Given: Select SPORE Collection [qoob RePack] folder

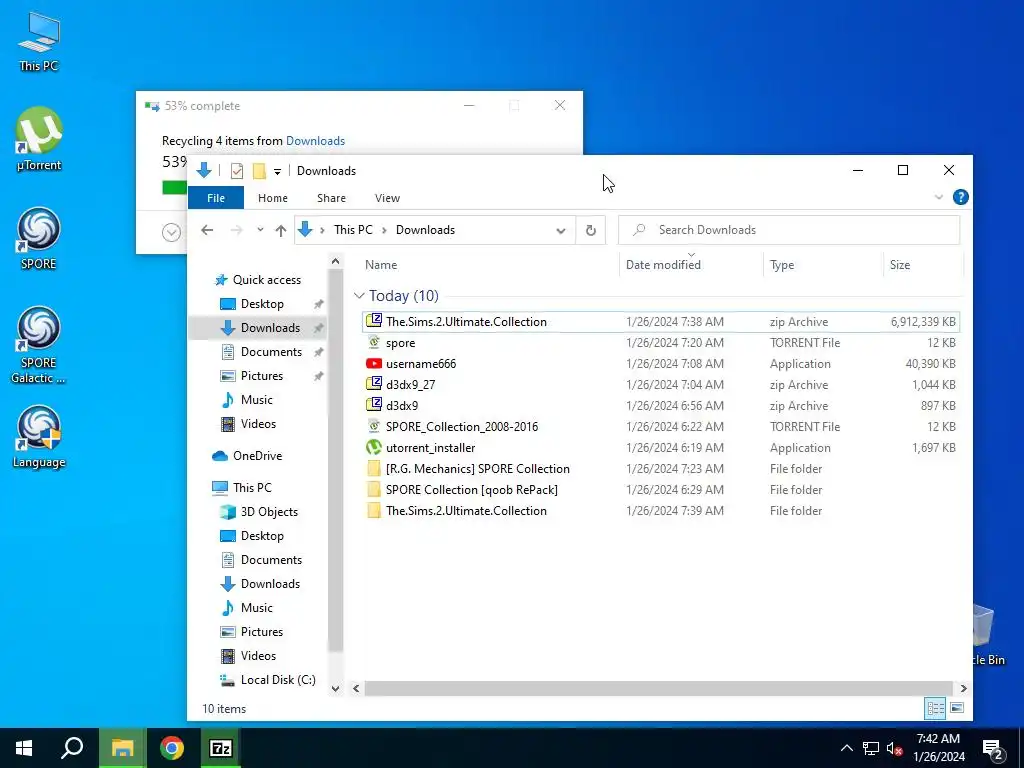Looking at the screenshot, I should pos(661,490).
